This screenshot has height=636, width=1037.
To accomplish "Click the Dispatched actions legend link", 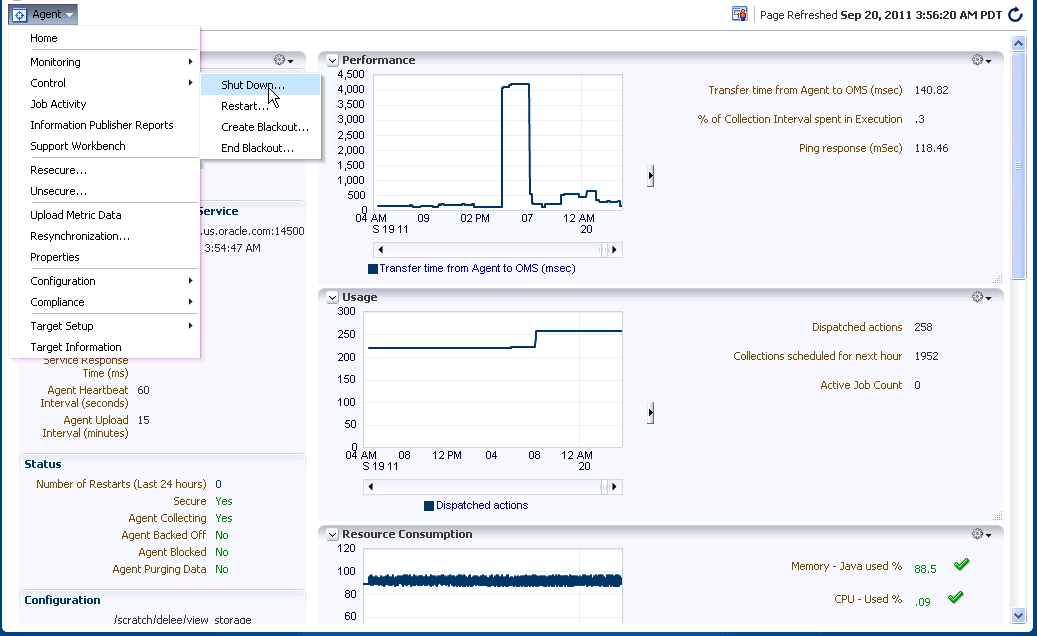I will (x=476, y=505).
